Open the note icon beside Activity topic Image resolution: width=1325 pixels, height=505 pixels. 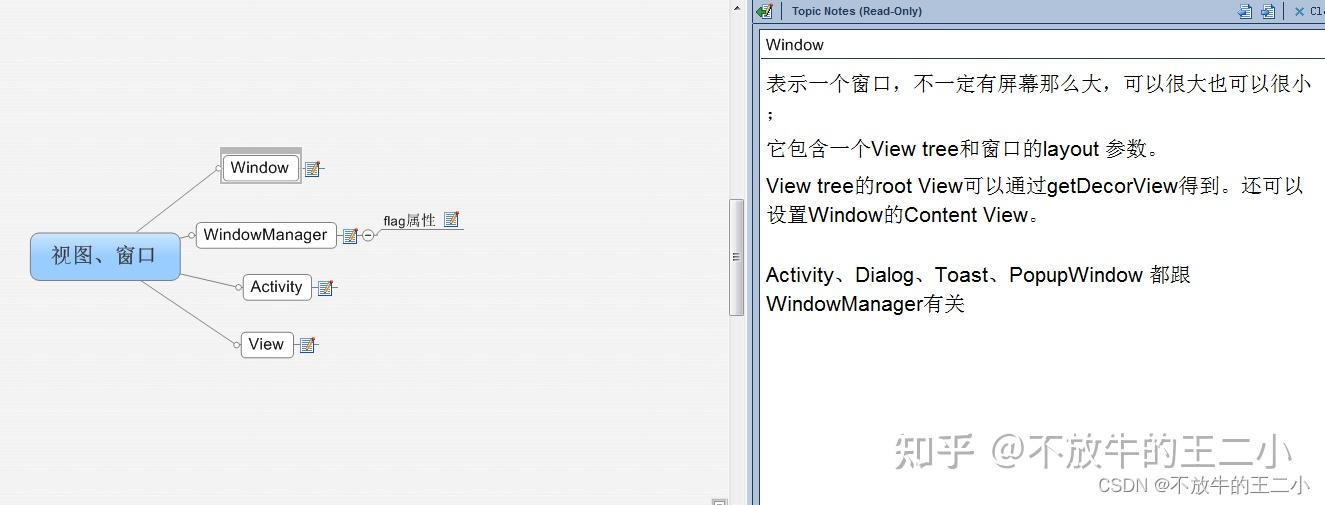(325, 288)
